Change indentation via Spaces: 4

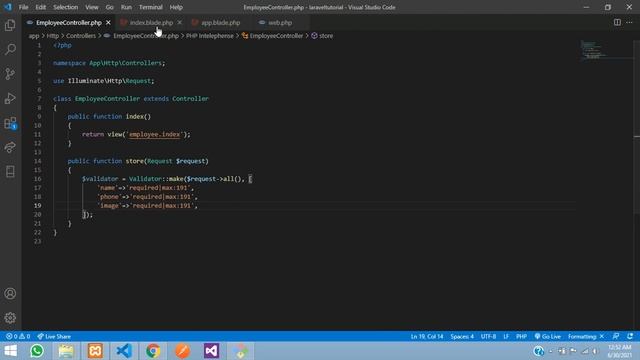point(462,336)
